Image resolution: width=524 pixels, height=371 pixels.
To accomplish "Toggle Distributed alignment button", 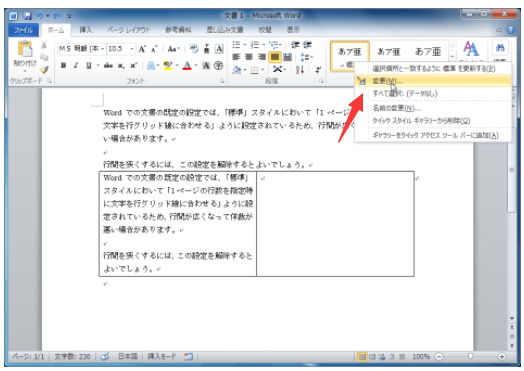I will coord(287,57).
